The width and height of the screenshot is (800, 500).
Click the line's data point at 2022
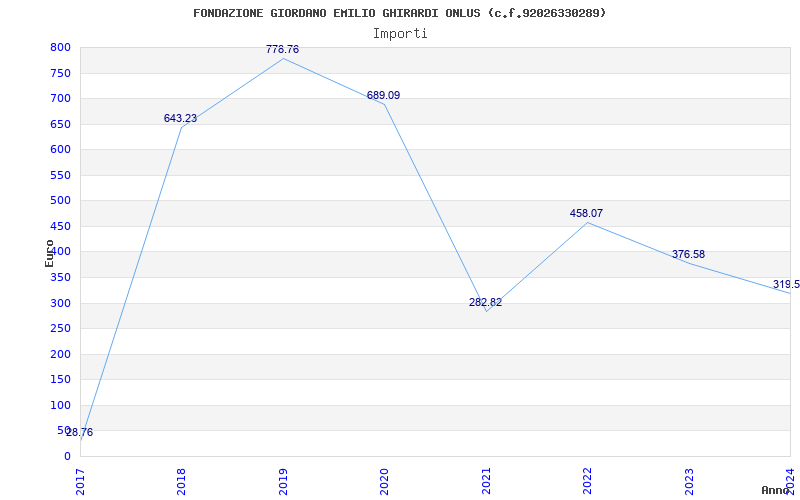pyautogui.click(x=588, y=222)
